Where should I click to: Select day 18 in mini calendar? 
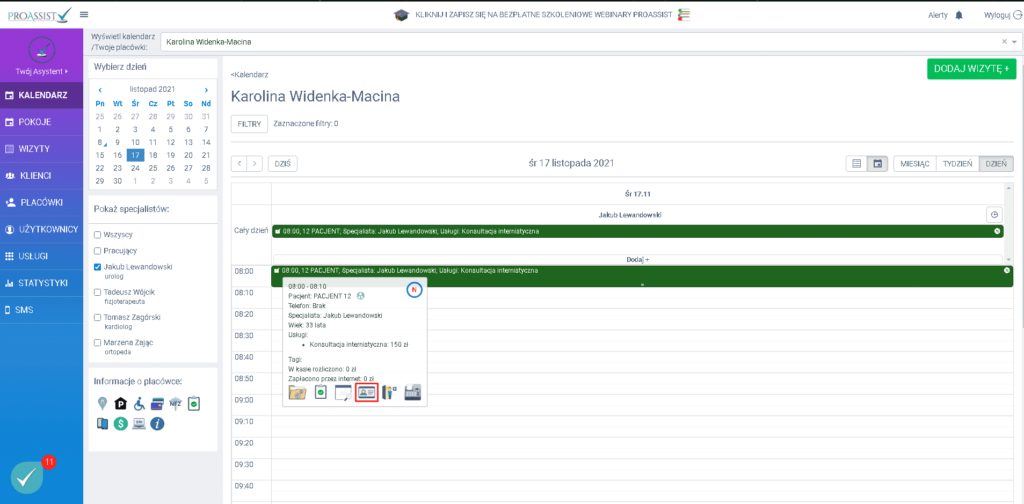tap(153, 155)
